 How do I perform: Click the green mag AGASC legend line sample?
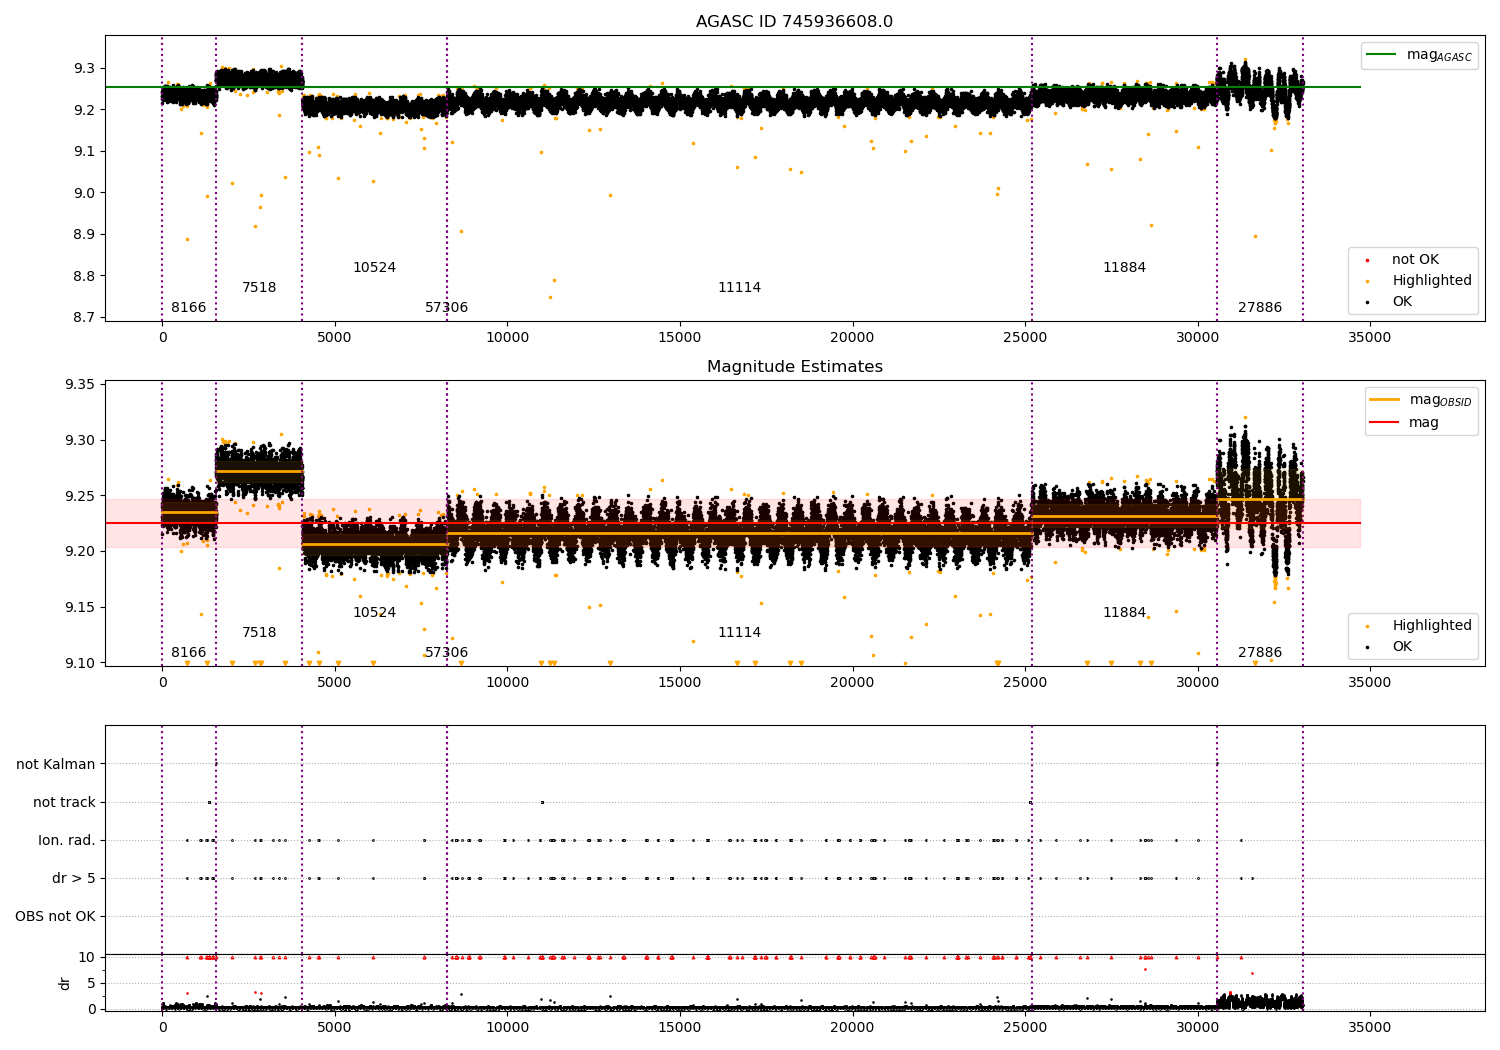pyautogui.click(x=1381, y=55)
